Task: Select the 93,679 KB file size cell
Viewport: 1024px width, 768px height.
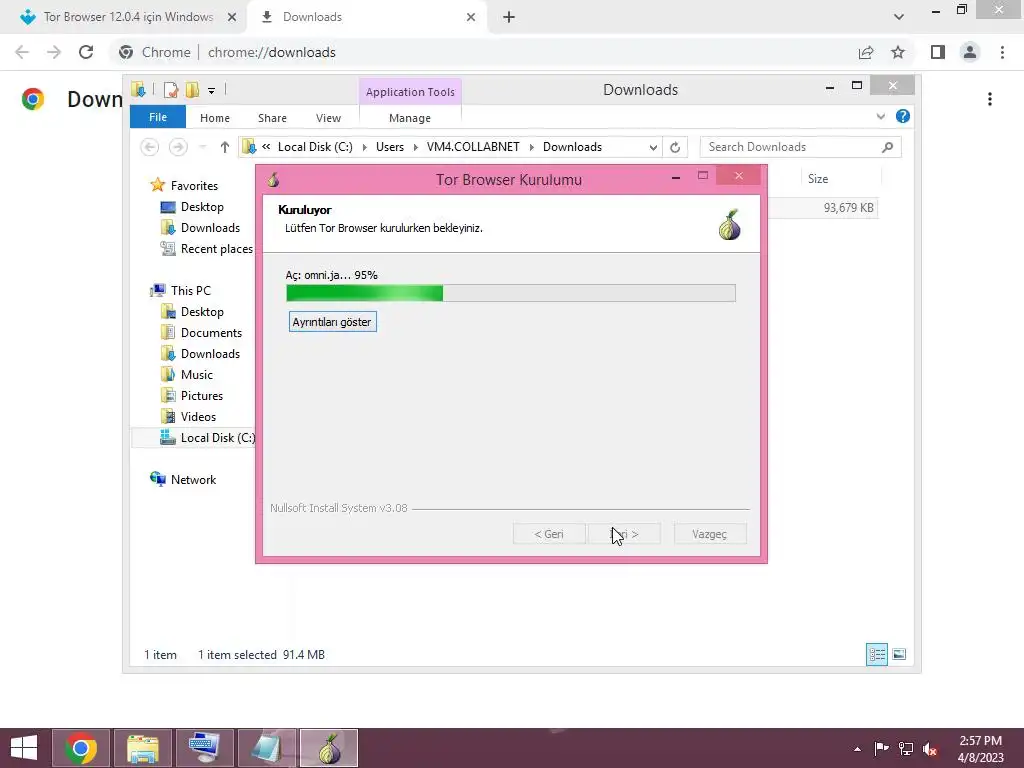Action: coord(848,208)
